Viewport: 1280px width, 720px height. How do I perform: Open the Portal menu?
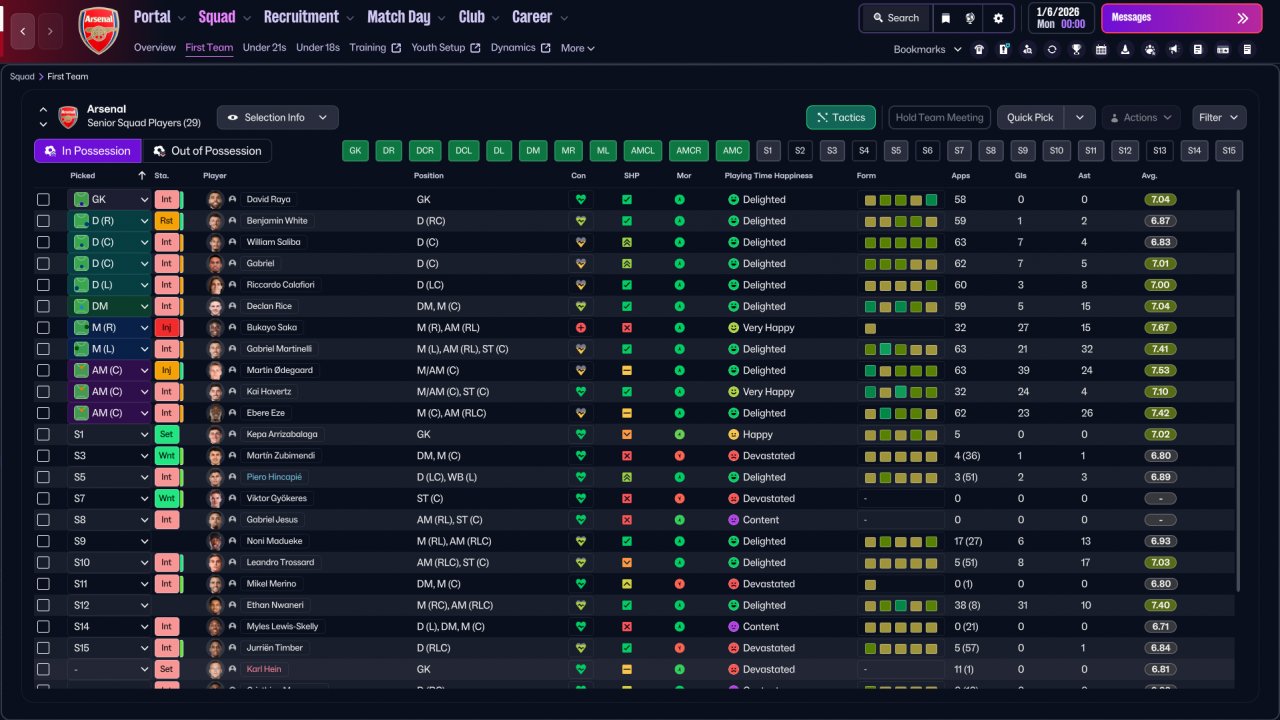pyautogui.click(x=160, y=17)
